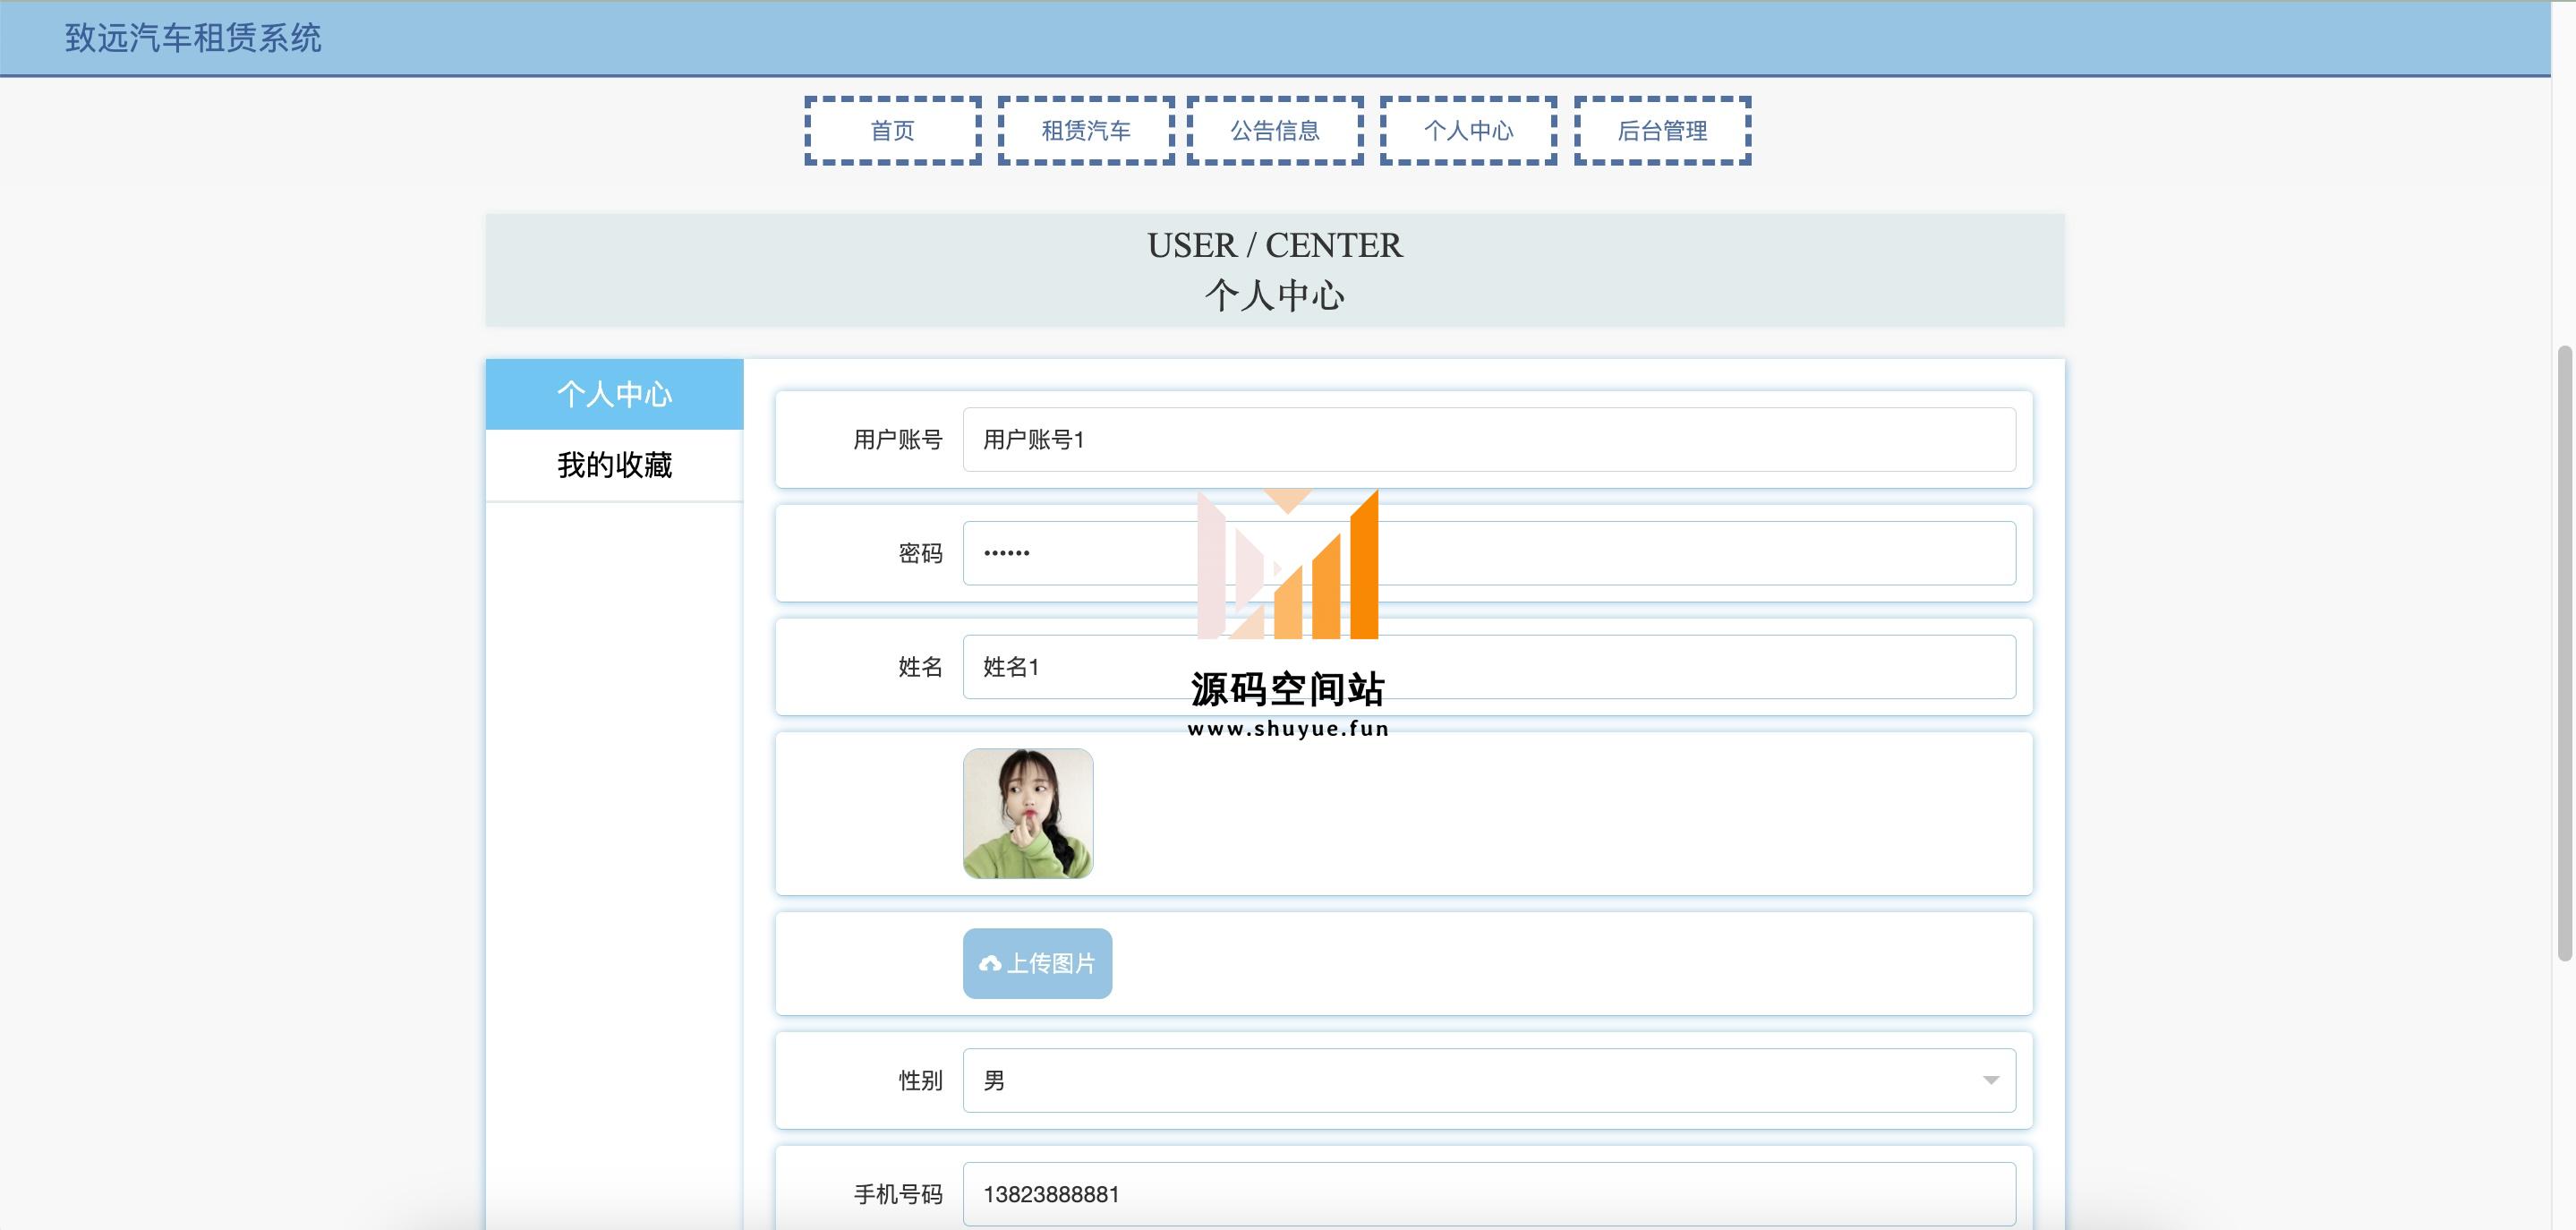Open the 性别 dropdown

(1489, 1080)
